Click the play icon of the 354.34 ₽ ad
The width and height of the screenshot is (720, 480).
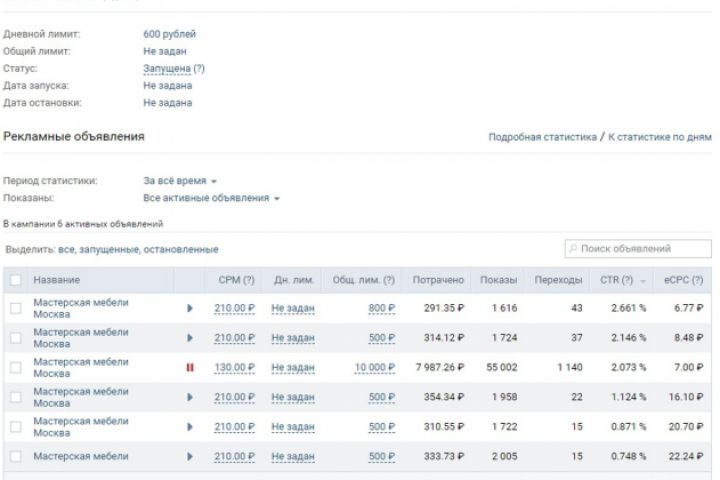(x=190, y=398)
